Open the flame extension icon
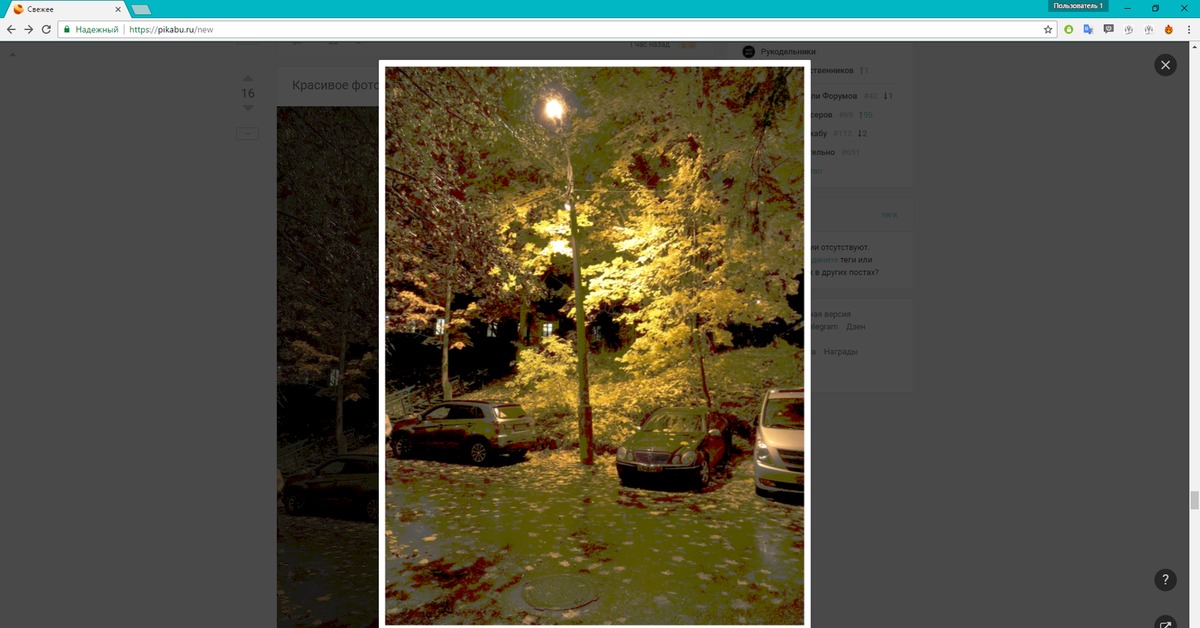 tap(1168, 30)
